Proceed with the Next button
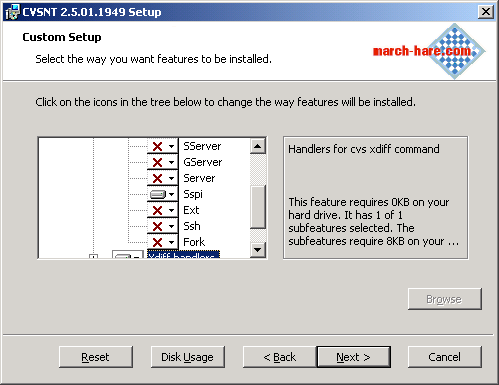This screenshot has height=385, width=499. pos(353,357)
